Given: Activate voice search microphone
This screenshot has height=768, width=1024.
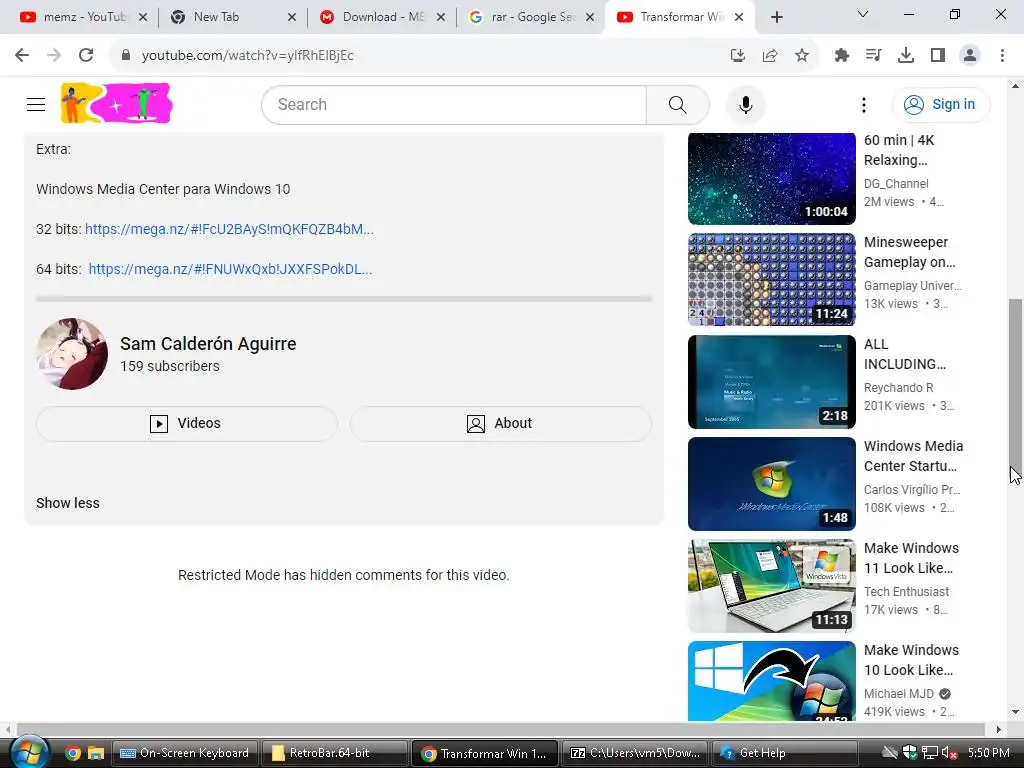Looking at the screenshot, I should click(x=745, y=104).
